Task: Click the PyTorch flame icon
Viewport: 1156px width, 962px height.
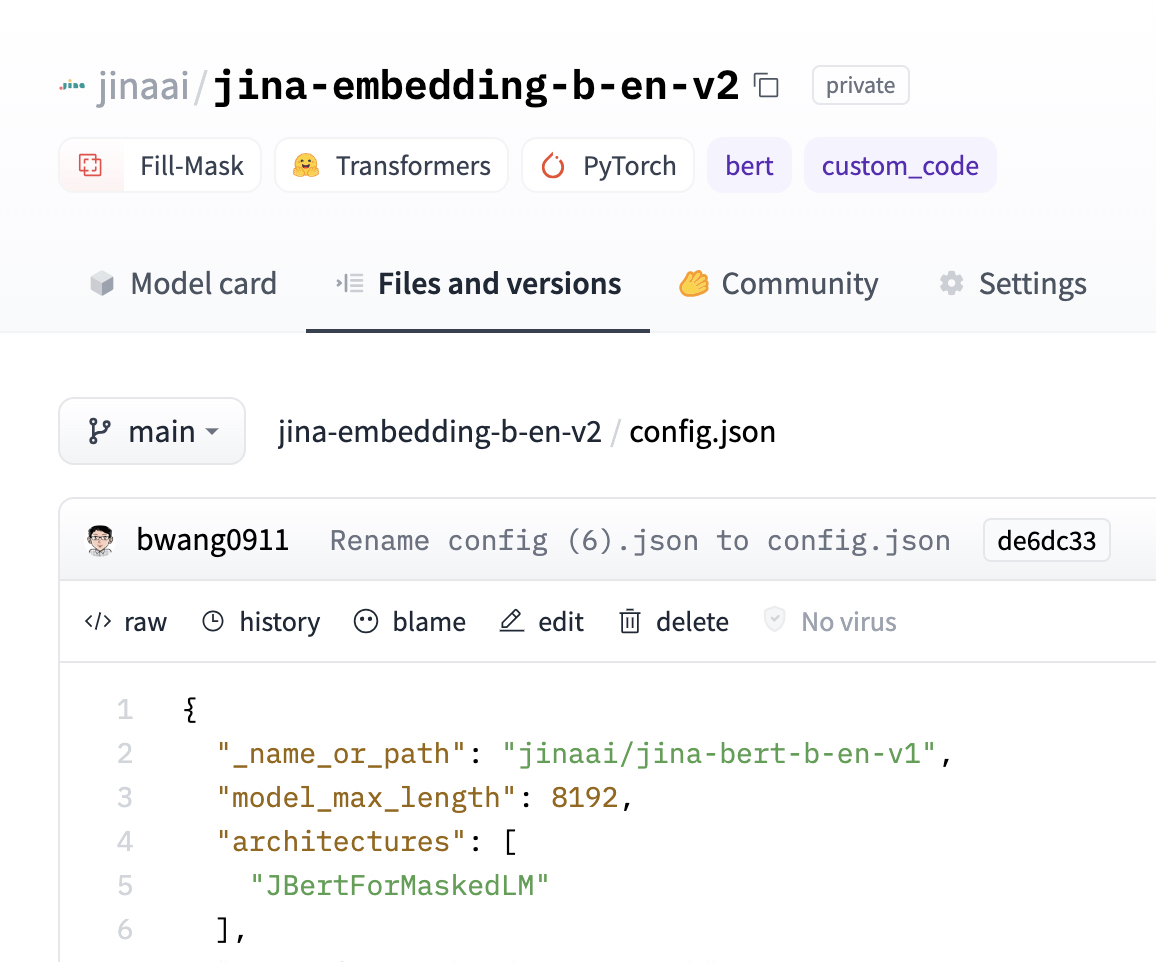Action: pyautogui.click(x=553, y=165)
